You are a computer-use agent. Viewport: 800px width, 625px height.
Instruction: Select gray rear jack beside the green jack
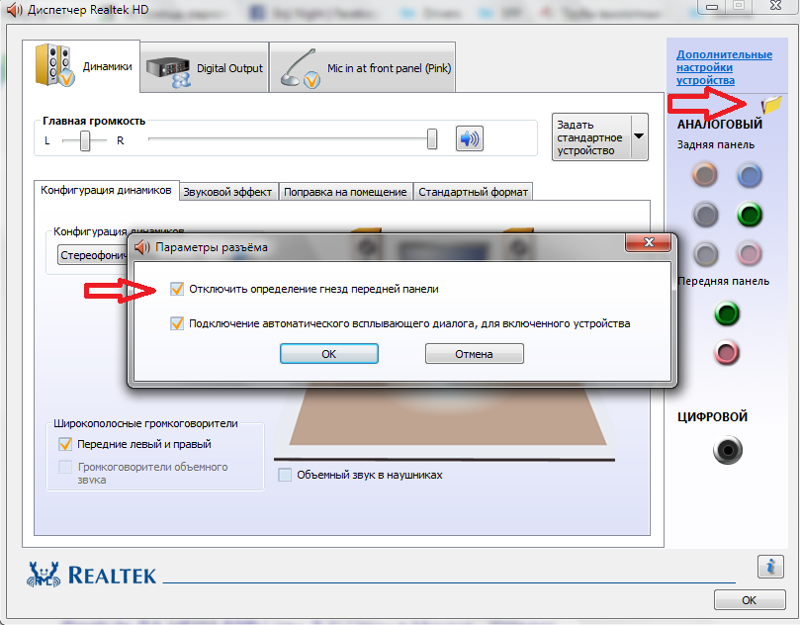pos(705,215)
